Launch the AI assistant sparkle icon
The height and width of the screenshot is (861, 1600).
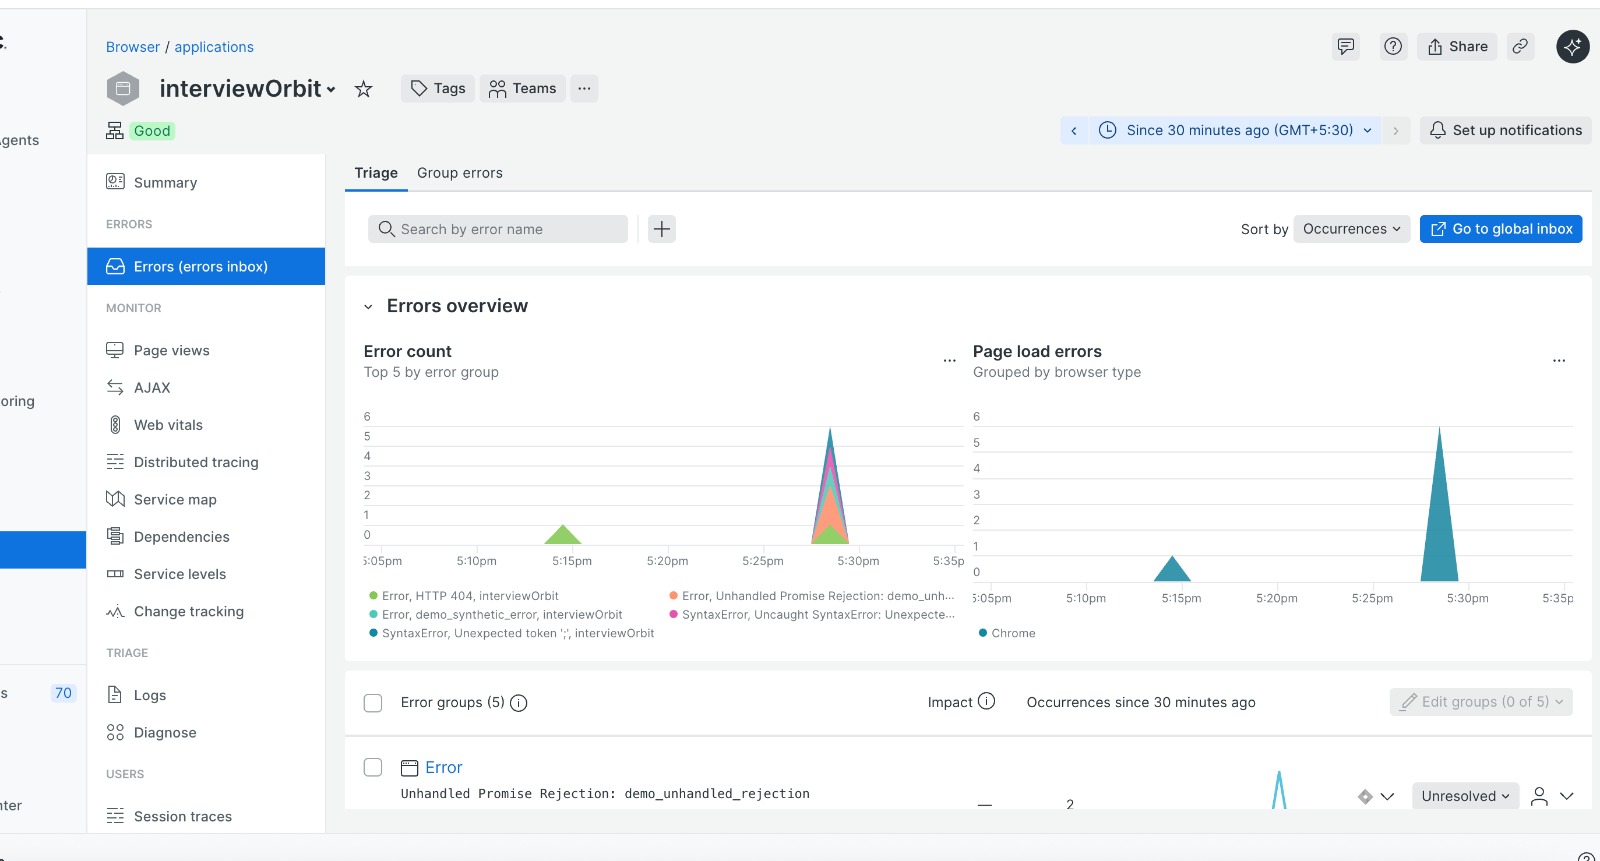(1572, 46)
